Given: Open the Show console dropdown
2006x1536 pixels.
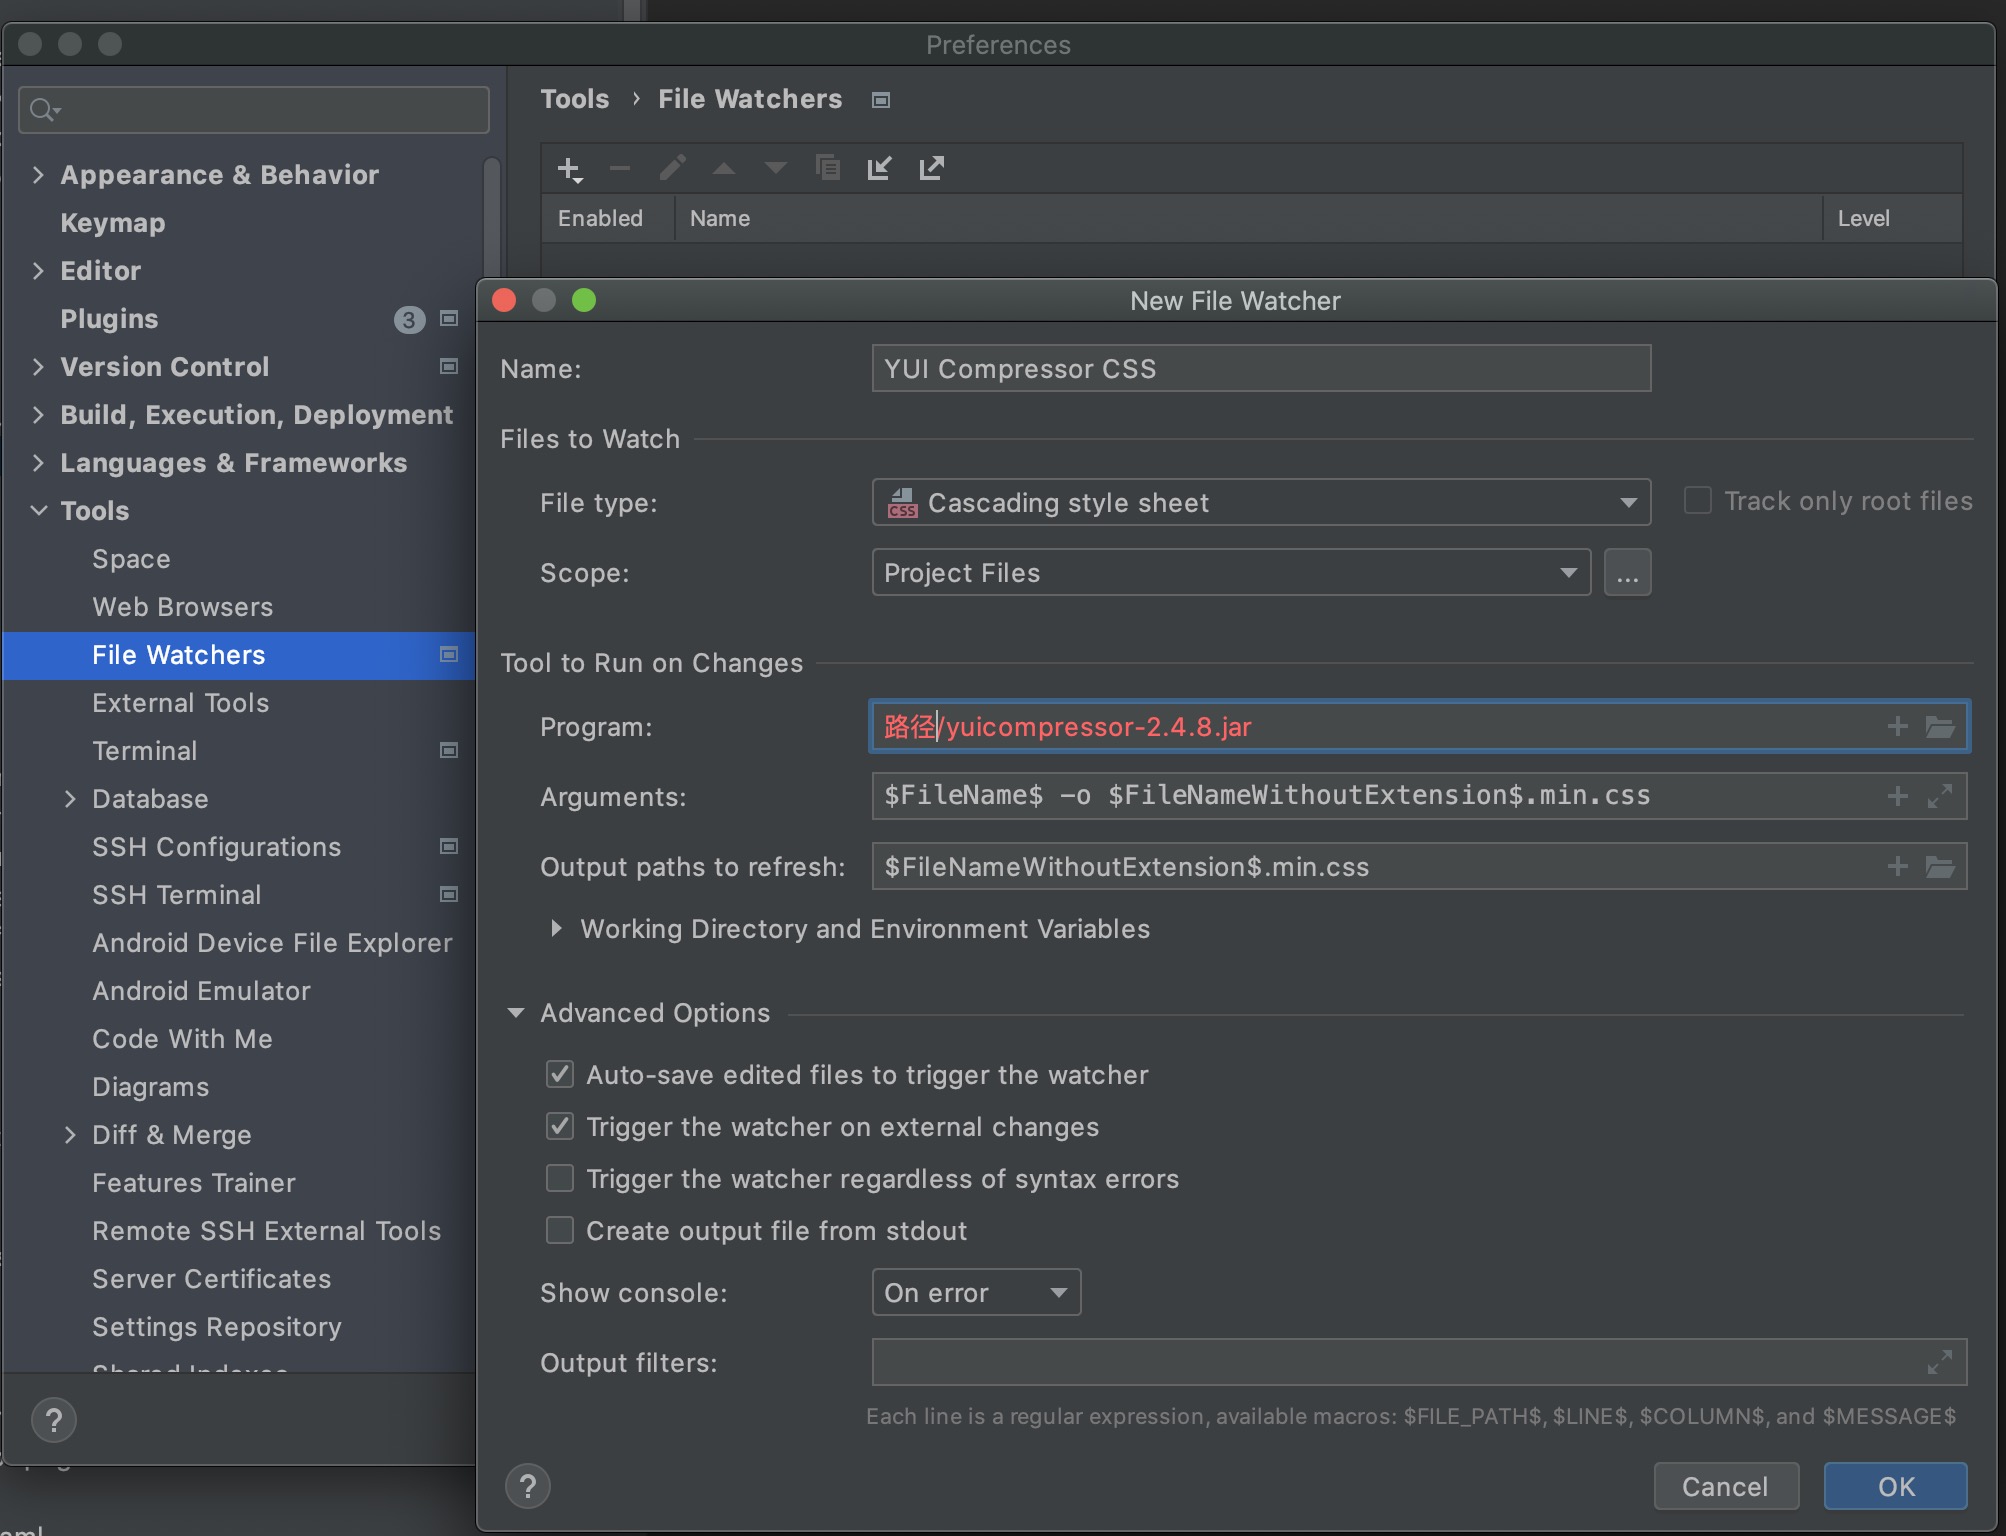Looking at the screenshot, I should tap(975, 1289).
